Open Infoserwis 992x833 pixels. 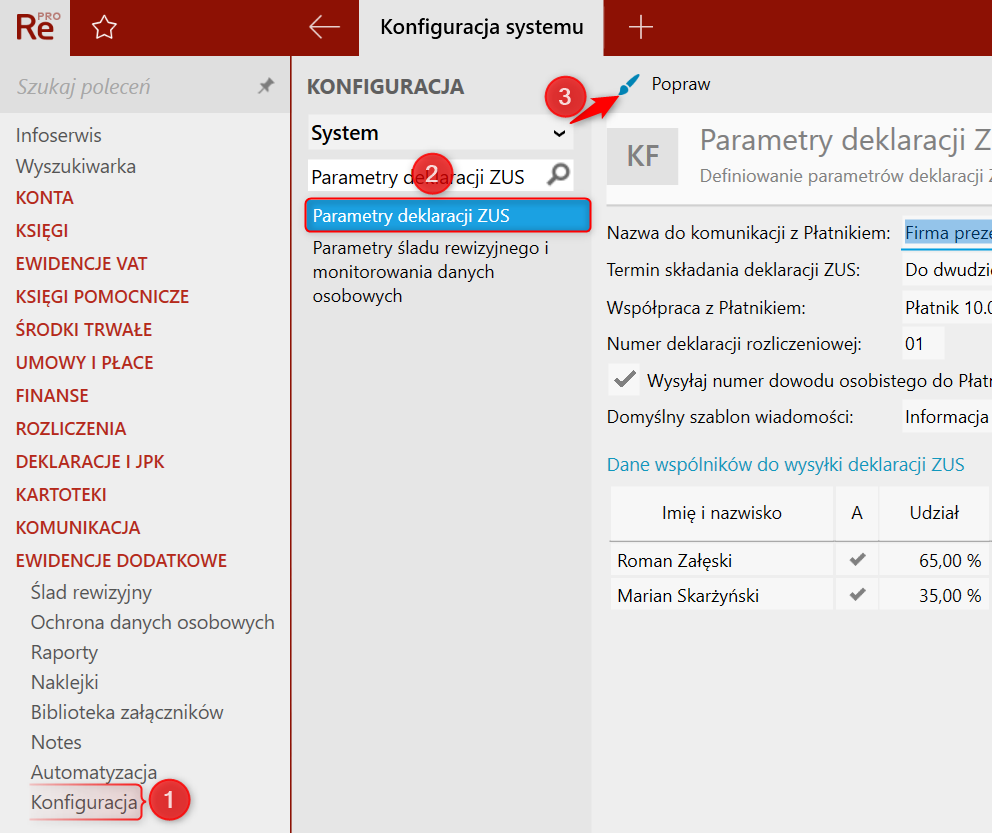[58, 135]
